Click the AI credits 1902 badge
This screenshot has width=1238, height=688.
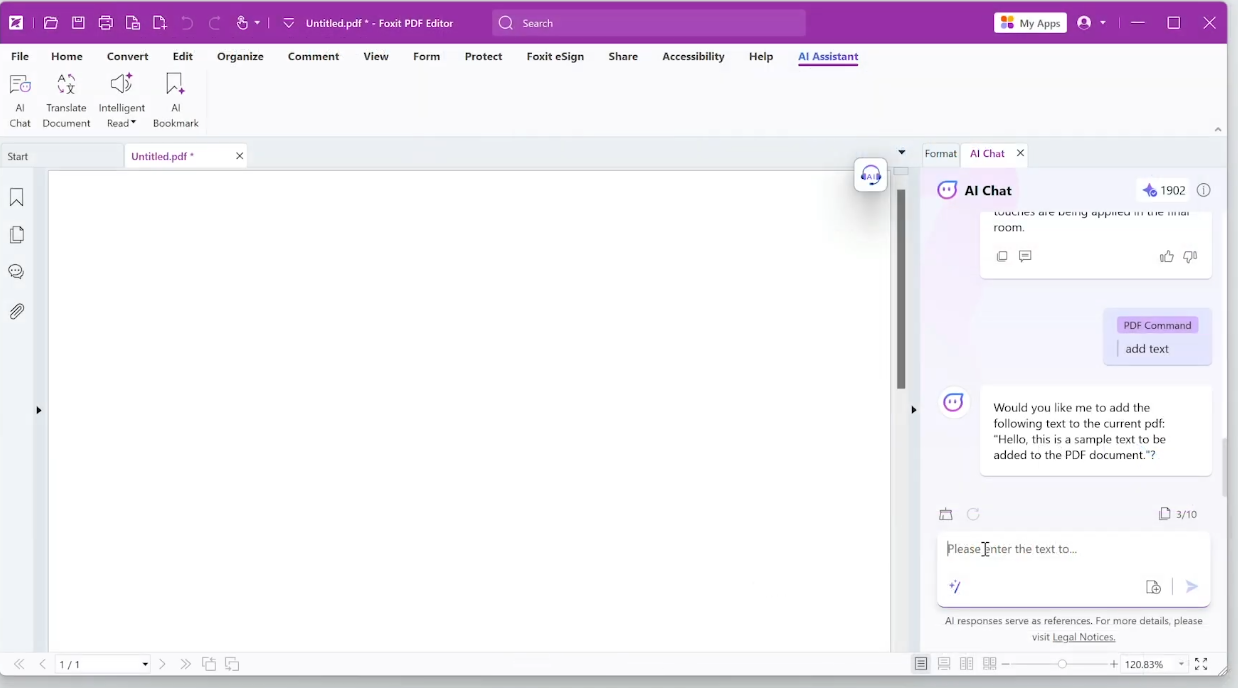coord(1163,190)
